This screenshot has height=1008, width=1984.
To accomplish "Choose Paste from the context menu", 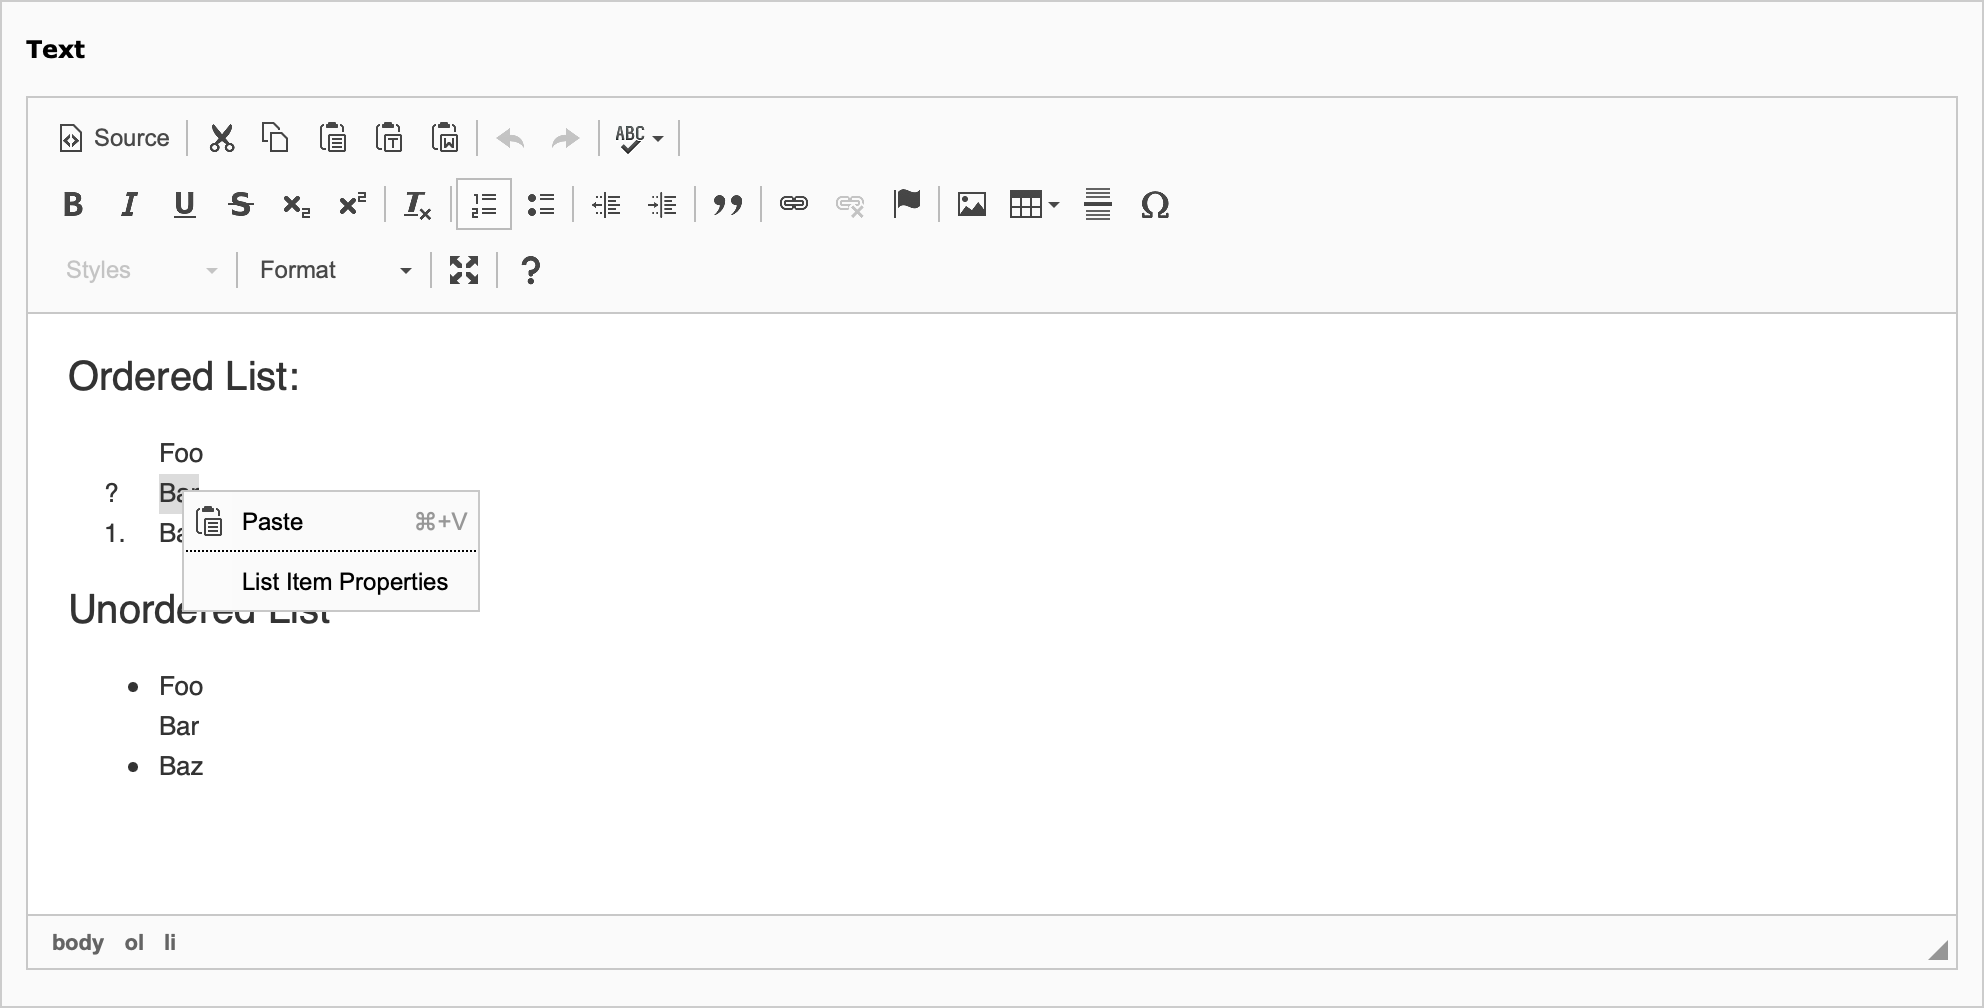I will pyautogui.click(x=331, y=522).
